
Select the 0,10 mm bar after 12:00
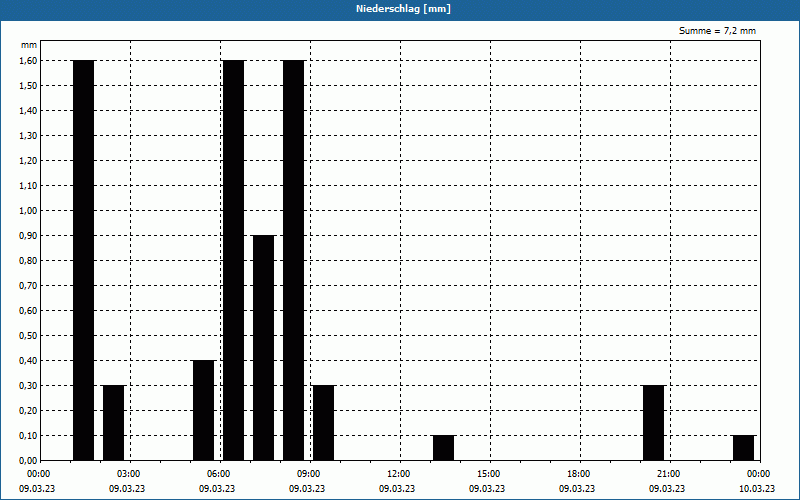click(443, 448)
